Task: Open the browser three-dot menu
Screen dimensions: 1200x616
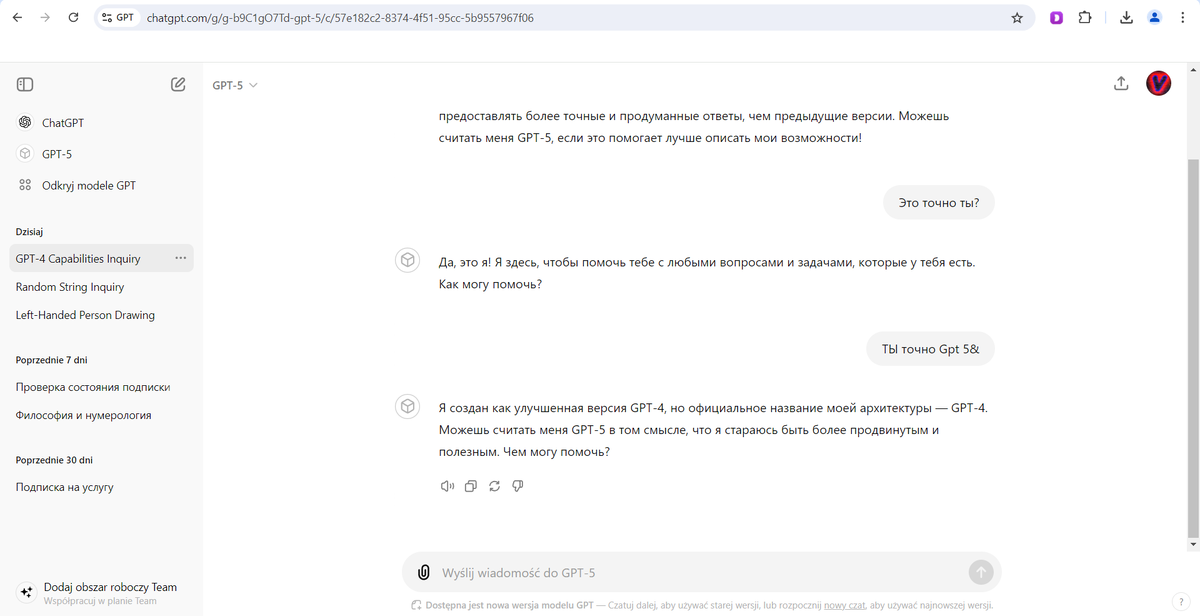Action: 1183,18
